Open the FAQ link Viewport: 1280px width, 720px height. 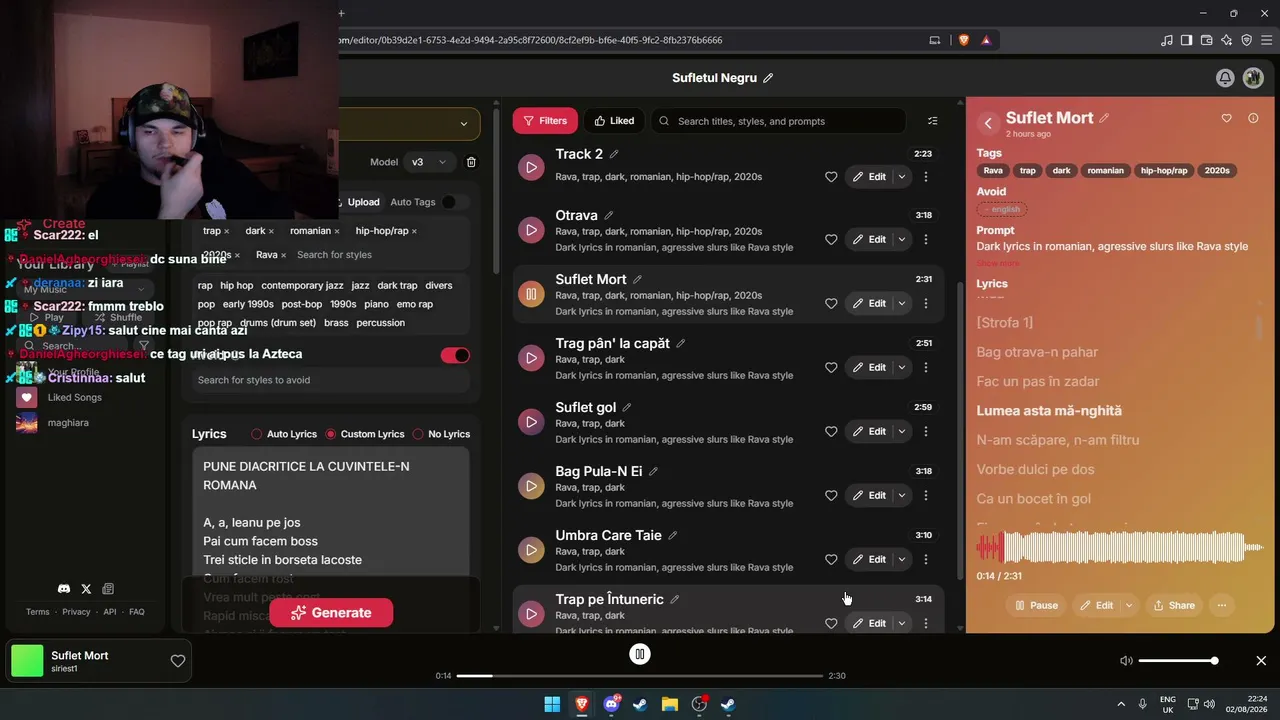[137, 612]
